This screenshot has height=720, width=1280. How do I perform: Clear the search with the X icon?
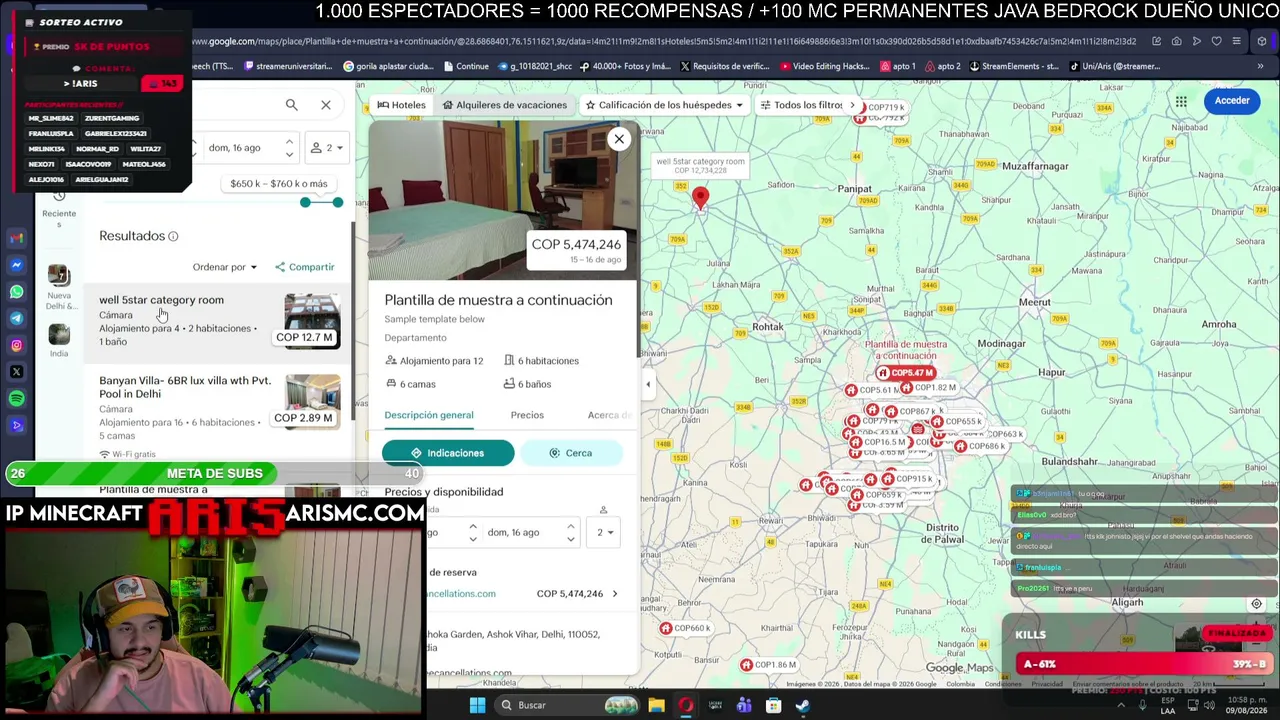pos(326,105)
